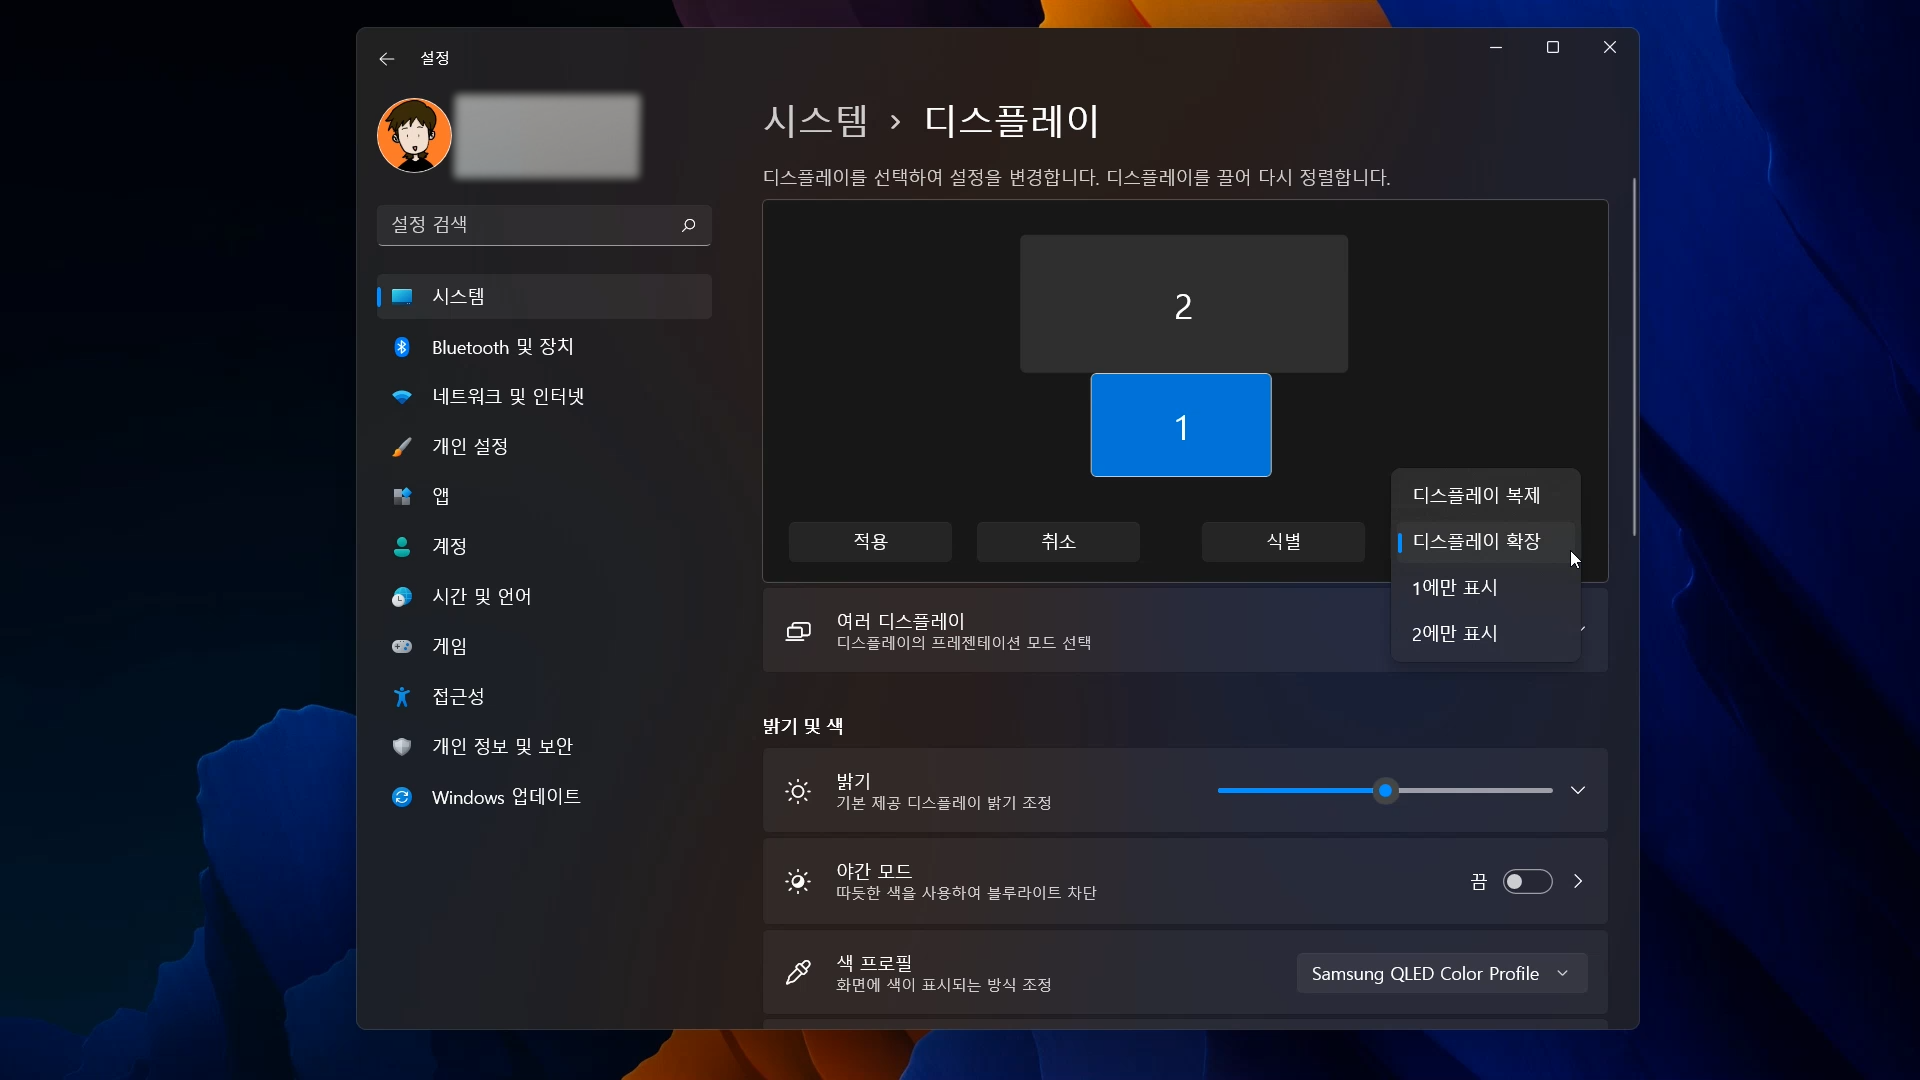1920x1080 pixels.
Task: Expand the 밝기 chevron
Action: point(1577,790)
